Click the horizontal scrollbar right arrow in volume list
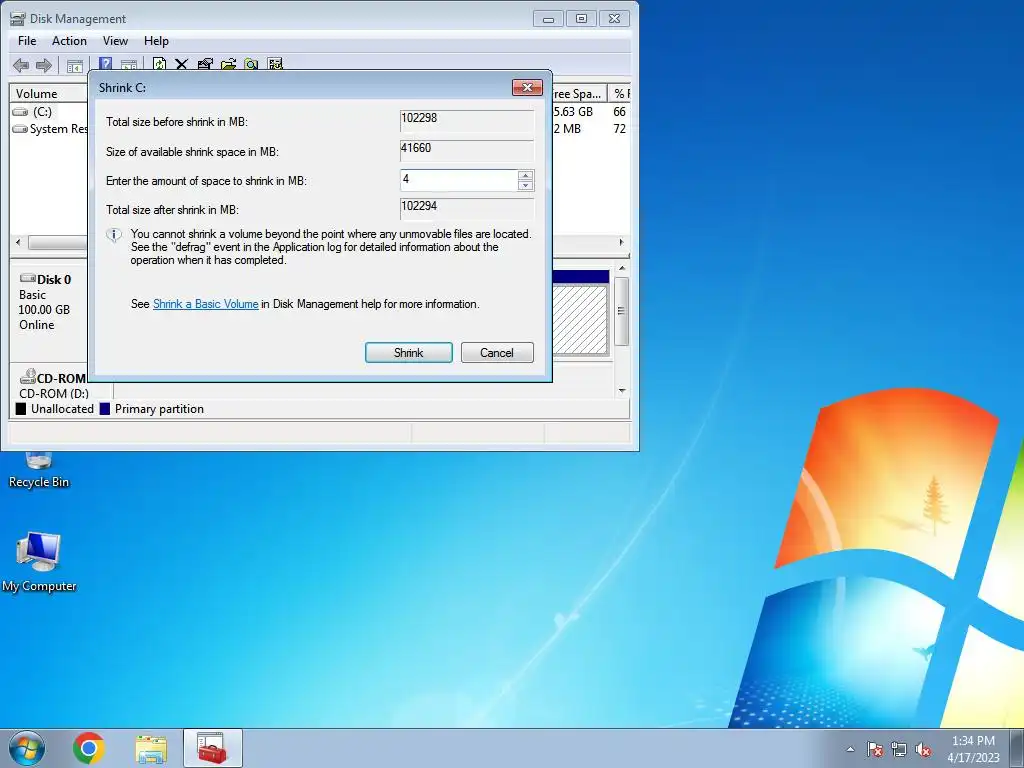The width and height of the screenshot is (1024, 768). pos(621,242)
